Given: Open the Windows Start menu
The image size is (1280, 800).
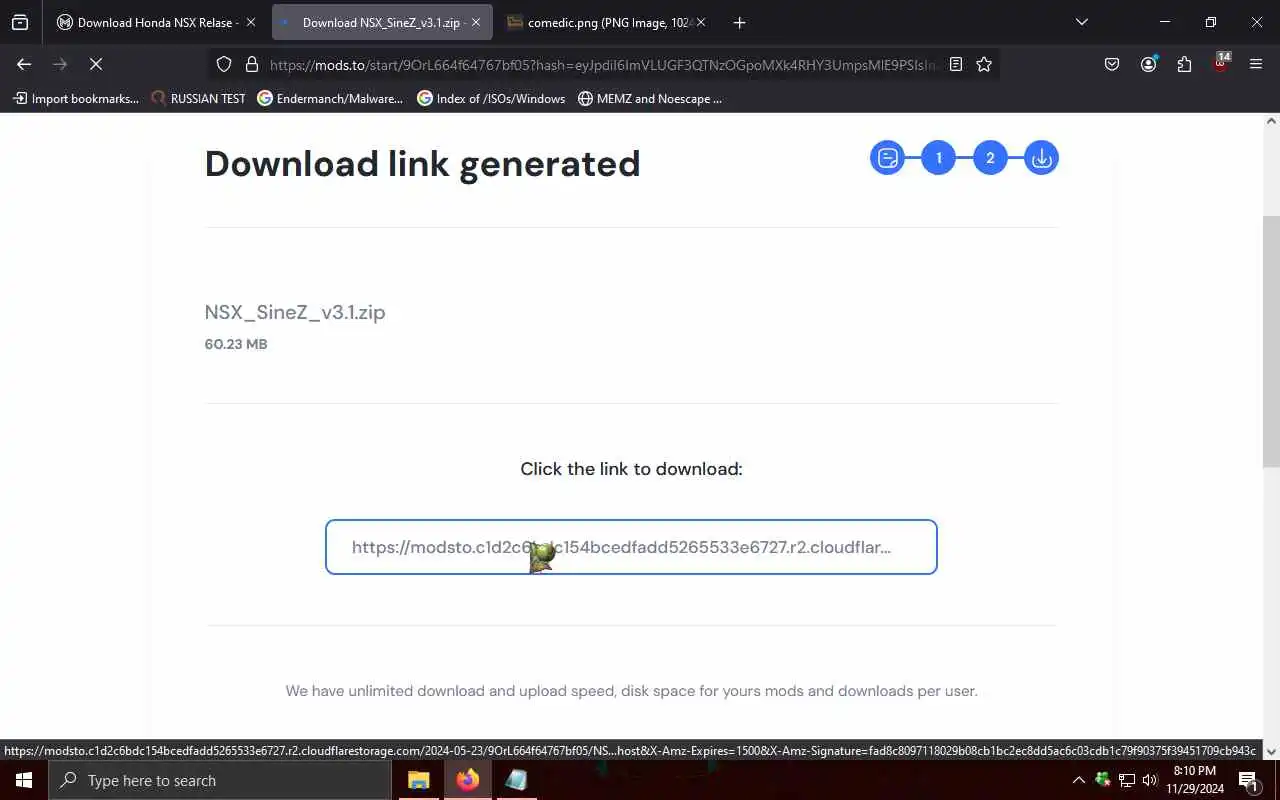Looking at the screenshot, I should (x=24, y=780).
